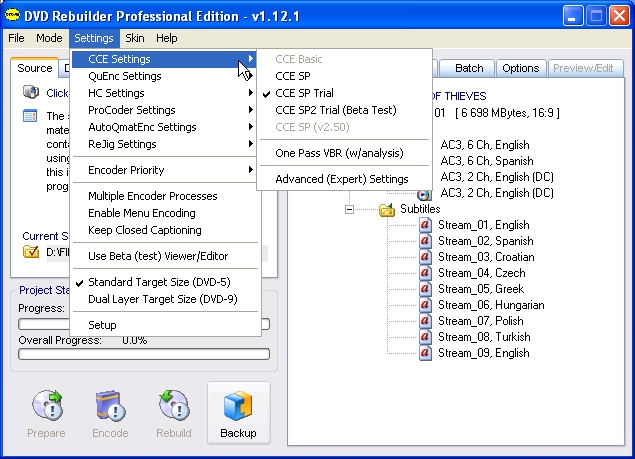
Task: Select AC3, 6 Ch, English audio
Action: 485,145
